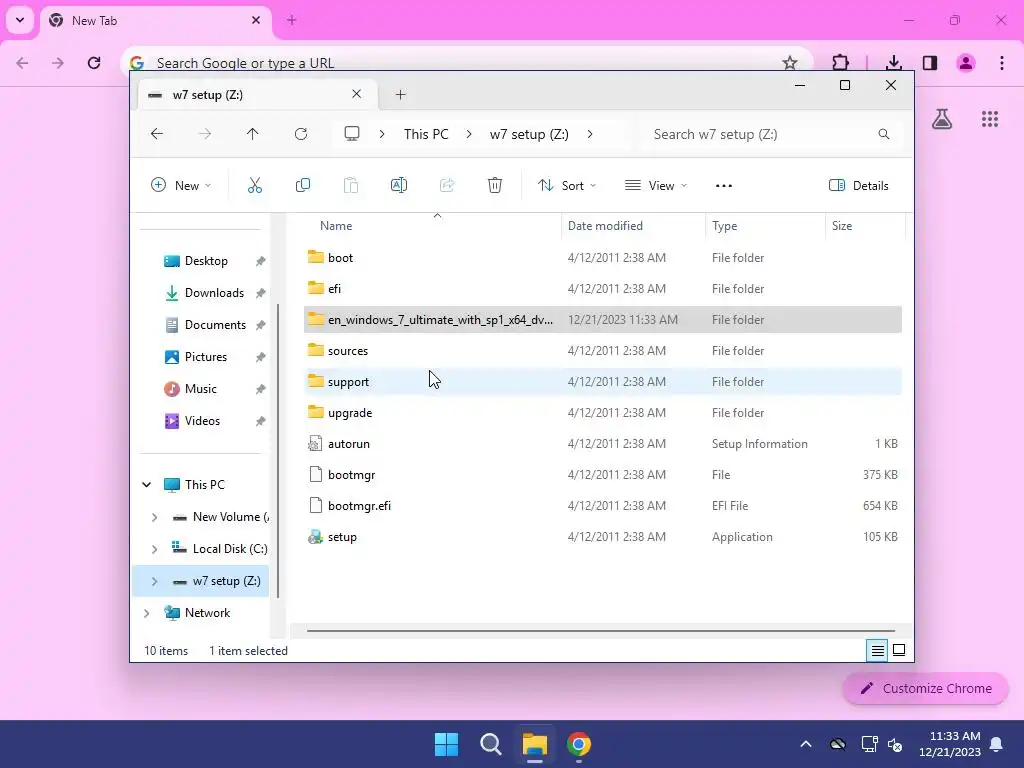Image resolution: width=1024 pixels, height=768 pixels.
Task: Open Chrome Labs flask icon
Action: (x=942, y=119)
